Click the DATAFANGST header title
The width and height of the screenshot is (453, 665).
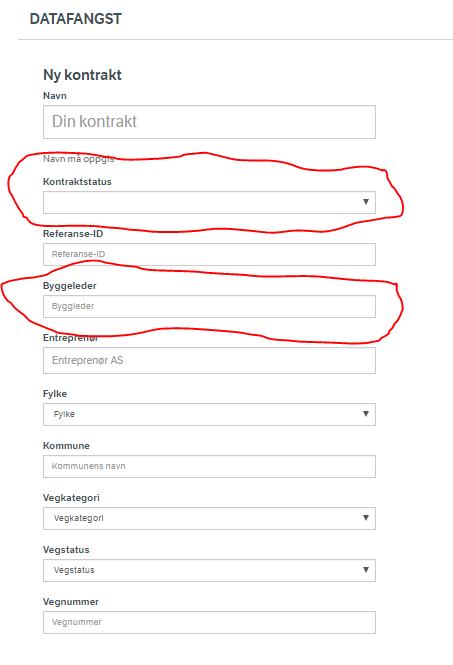click(x=76, y=19)
